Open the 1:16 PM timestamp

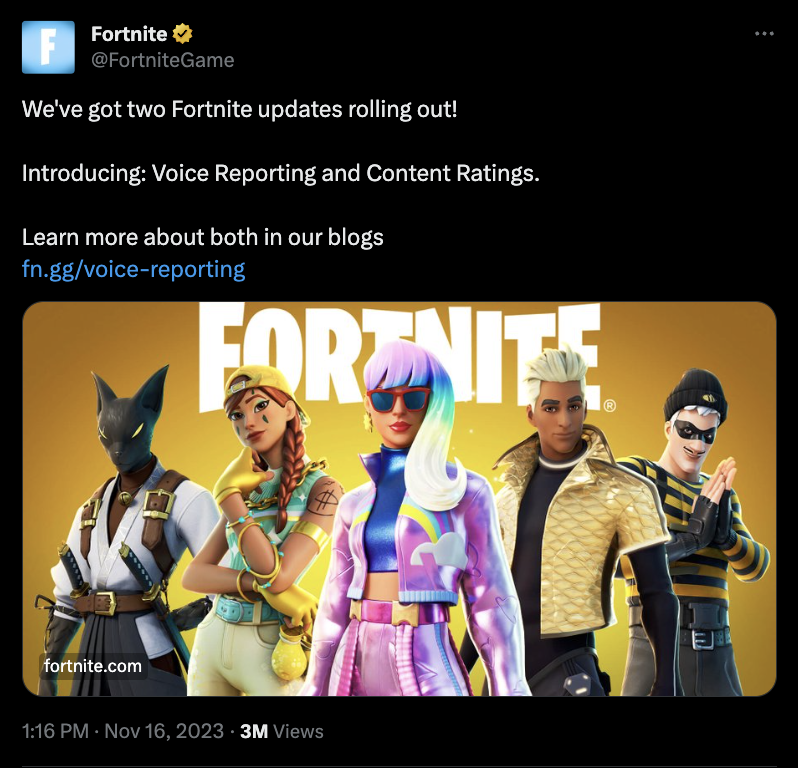[x=55, y=731]
